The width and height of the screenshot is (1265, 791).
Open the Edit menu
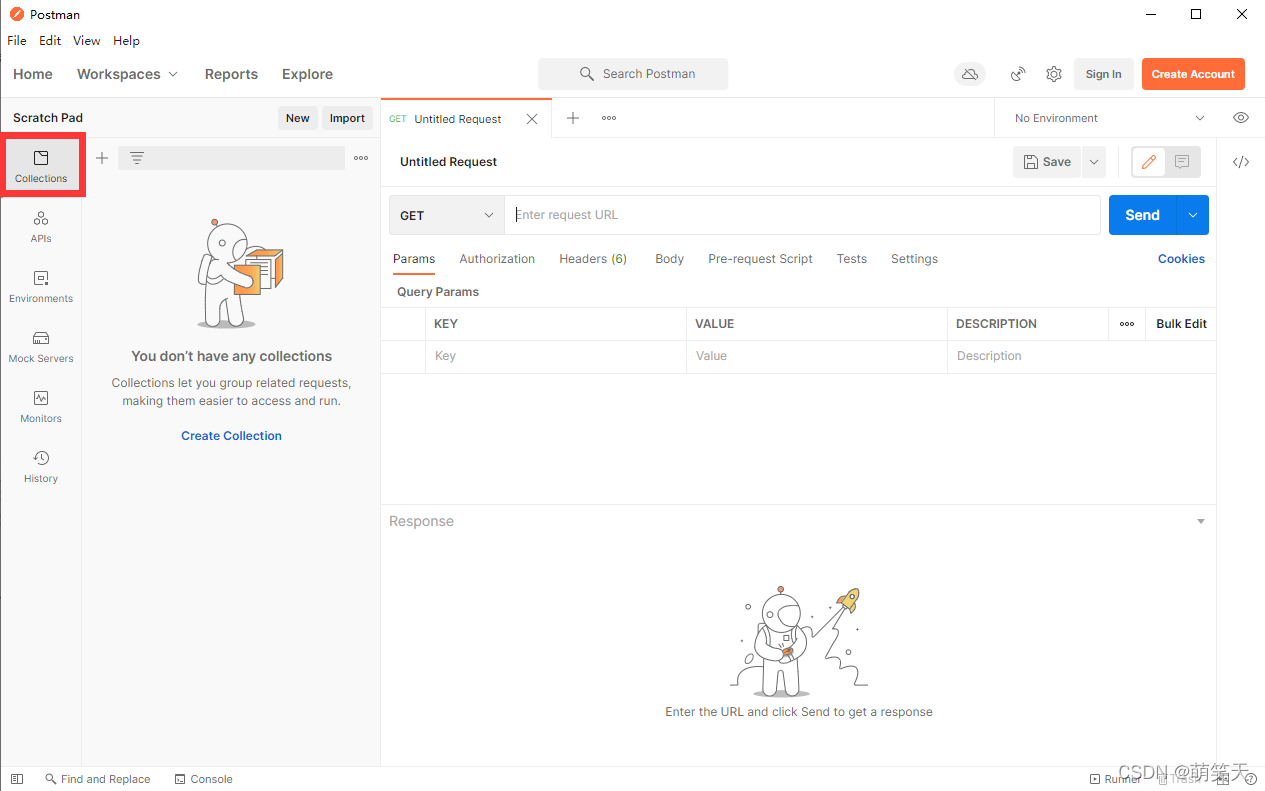(x=50, y=41)
